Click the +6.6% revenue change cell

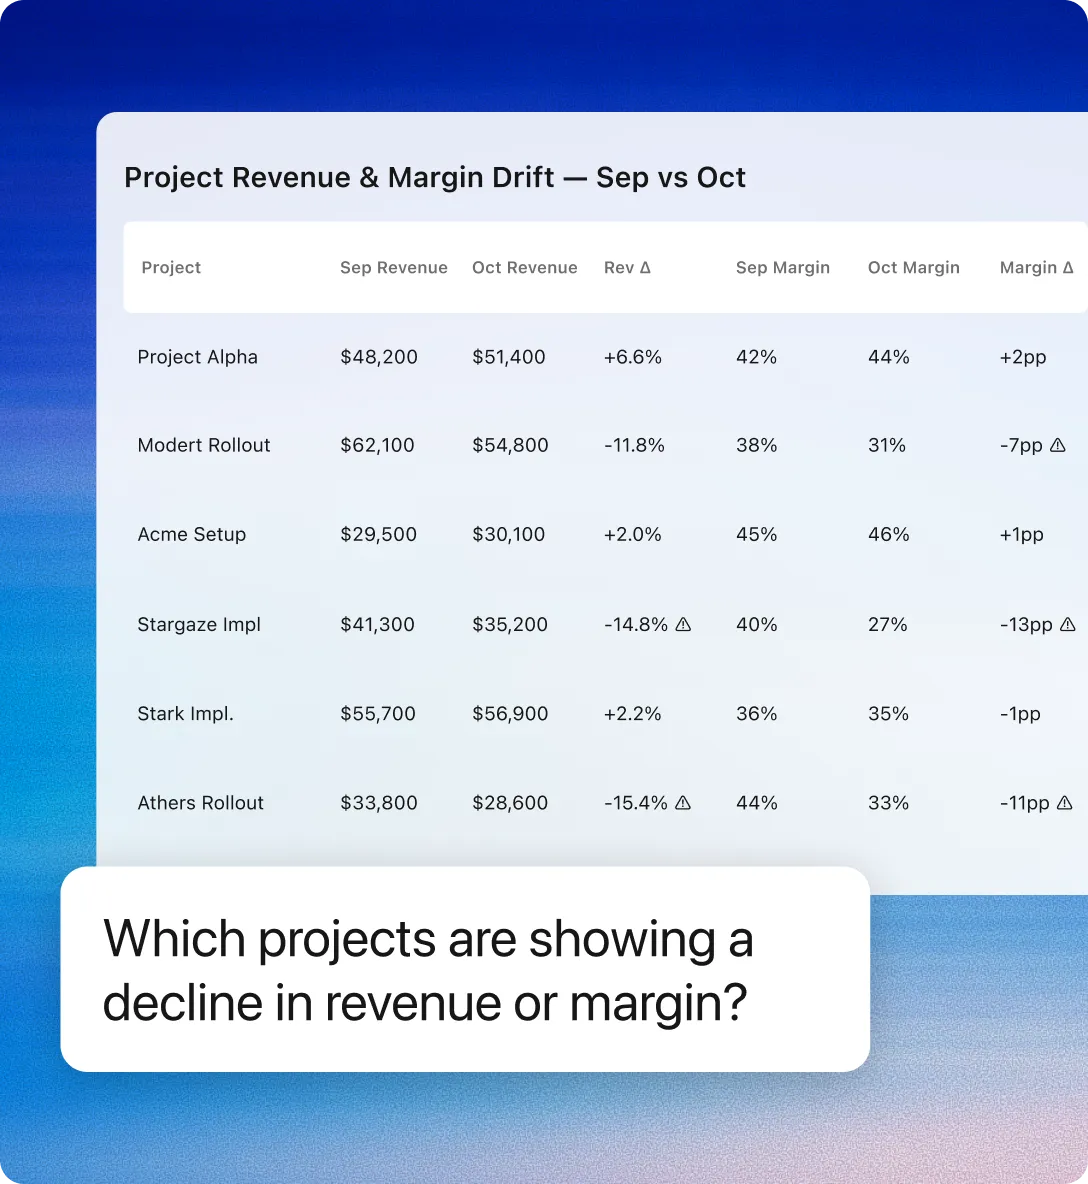coord(633,356)
